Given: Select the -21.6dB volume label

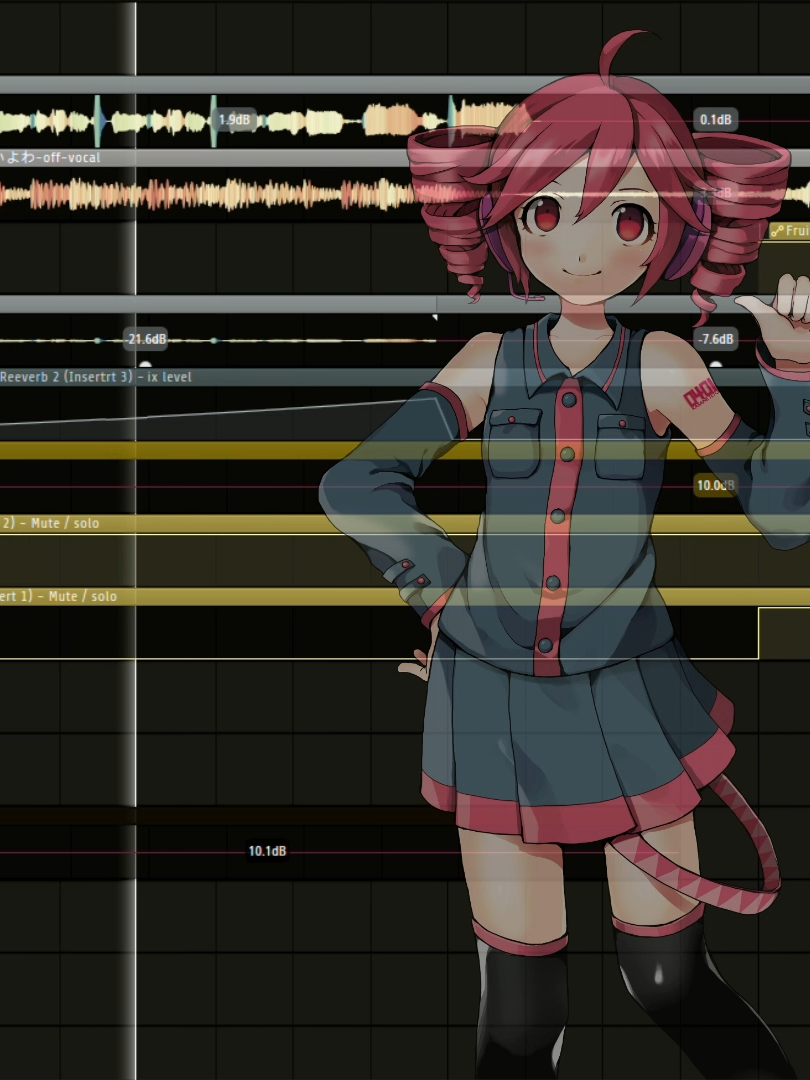Looking at the screenshot, I should point(146,339).
